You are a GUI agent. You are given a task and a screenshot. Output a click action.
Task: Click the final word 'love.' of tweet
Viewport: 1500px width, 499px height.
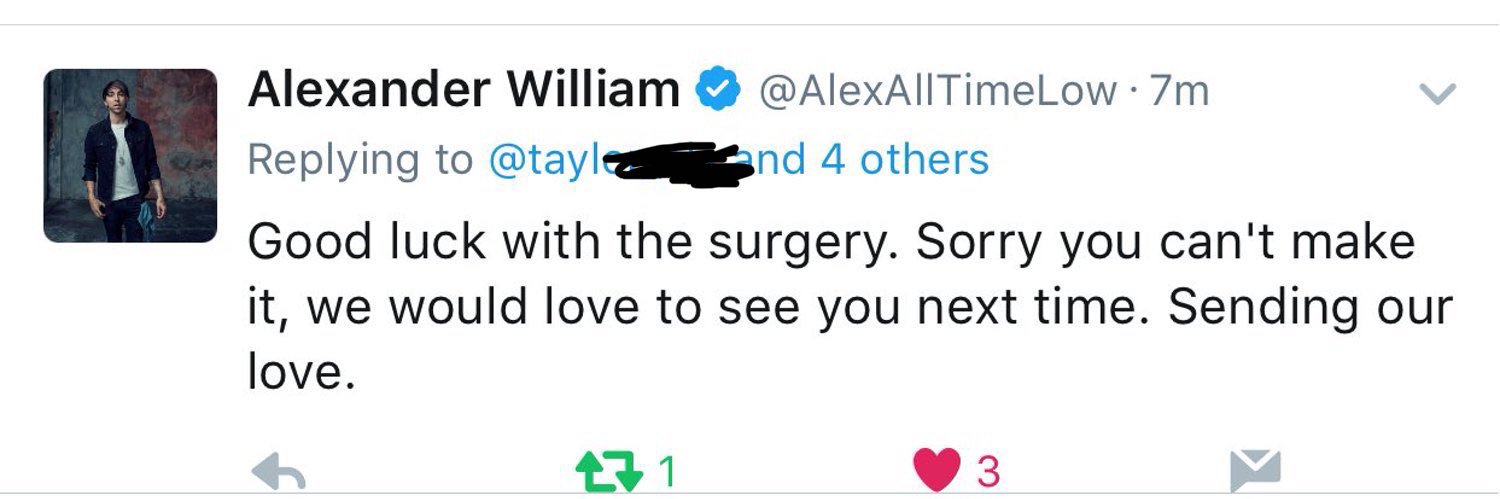pos(302,371)
